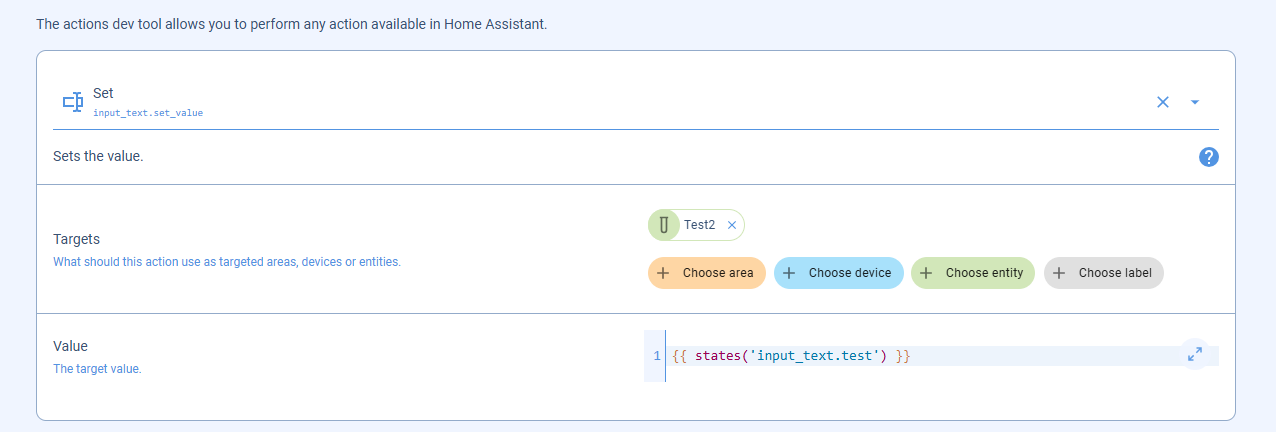
Task: Choose entity as a target
Action: click(972, 273)
